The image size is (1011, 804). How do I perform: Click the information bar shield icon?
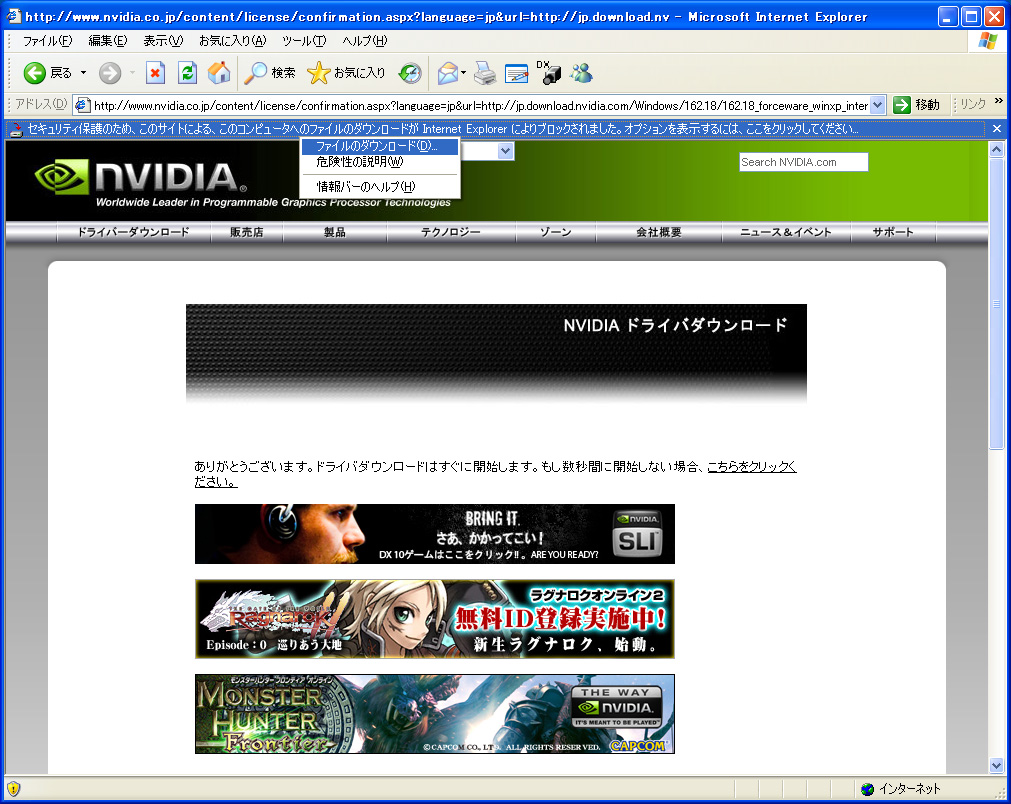(x=16, y=130)
